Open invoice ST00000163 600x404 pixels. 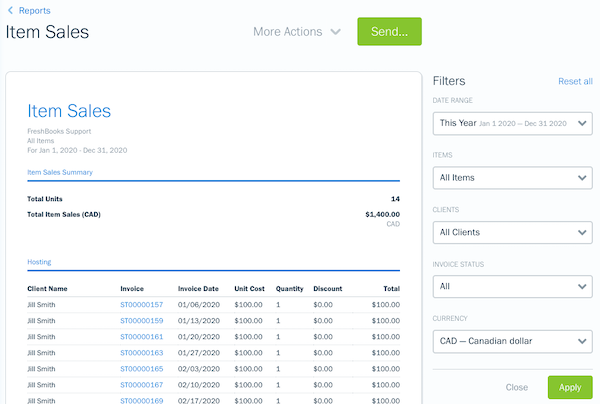click(141, 353)
